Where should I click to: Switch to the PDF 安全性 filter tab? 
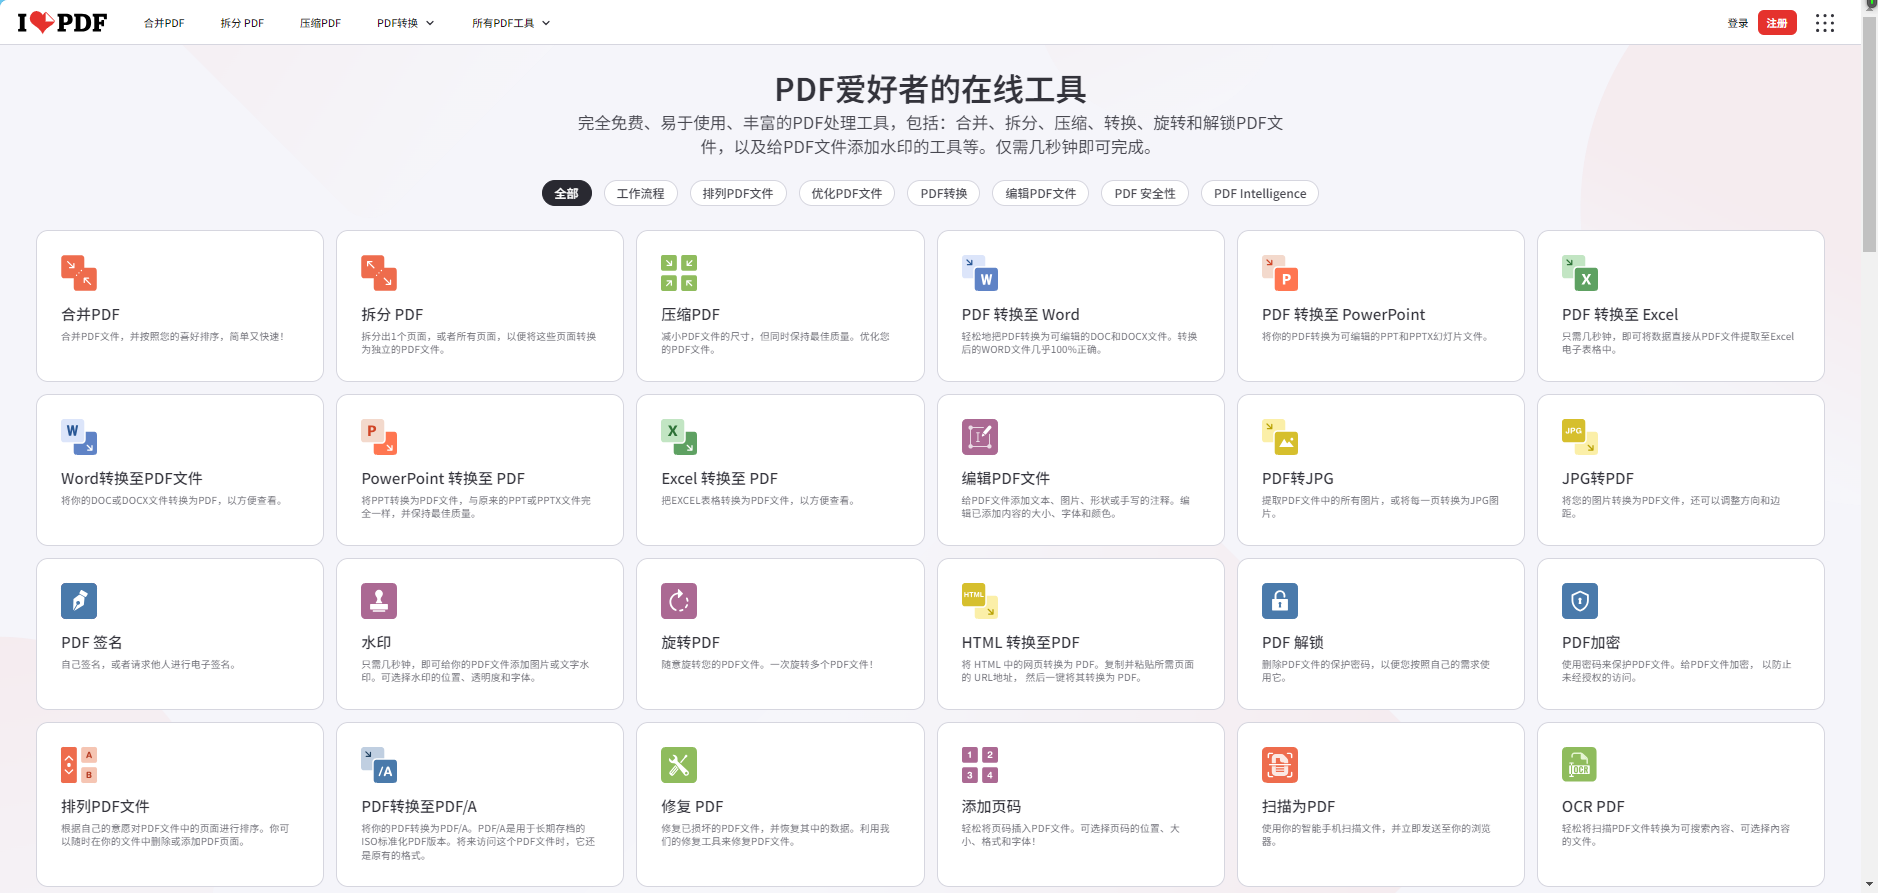tap(1145, 194)
